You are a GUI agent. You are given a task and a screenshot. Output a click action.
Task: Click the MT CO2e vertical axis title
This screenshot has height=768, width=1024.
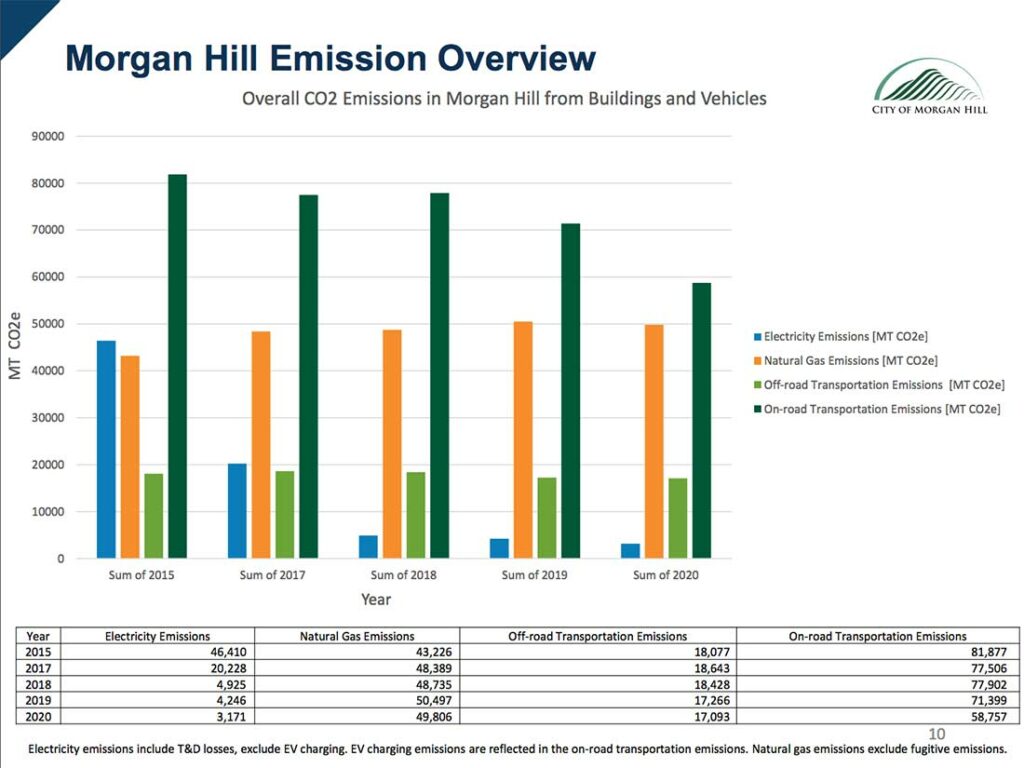[x=15, y=346]
